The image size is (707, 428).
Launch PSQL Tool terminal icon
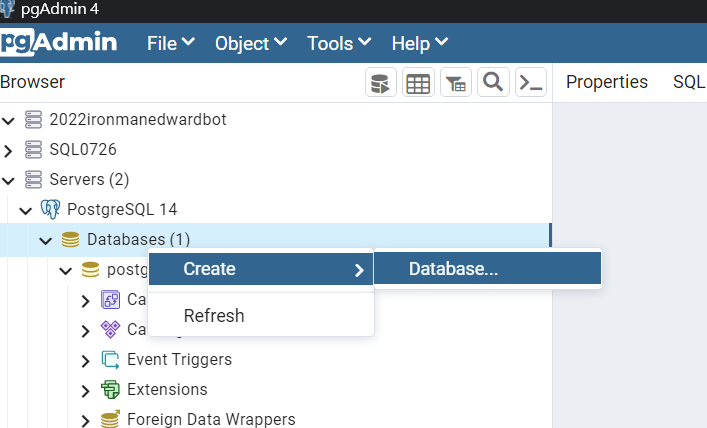(531, 83)
